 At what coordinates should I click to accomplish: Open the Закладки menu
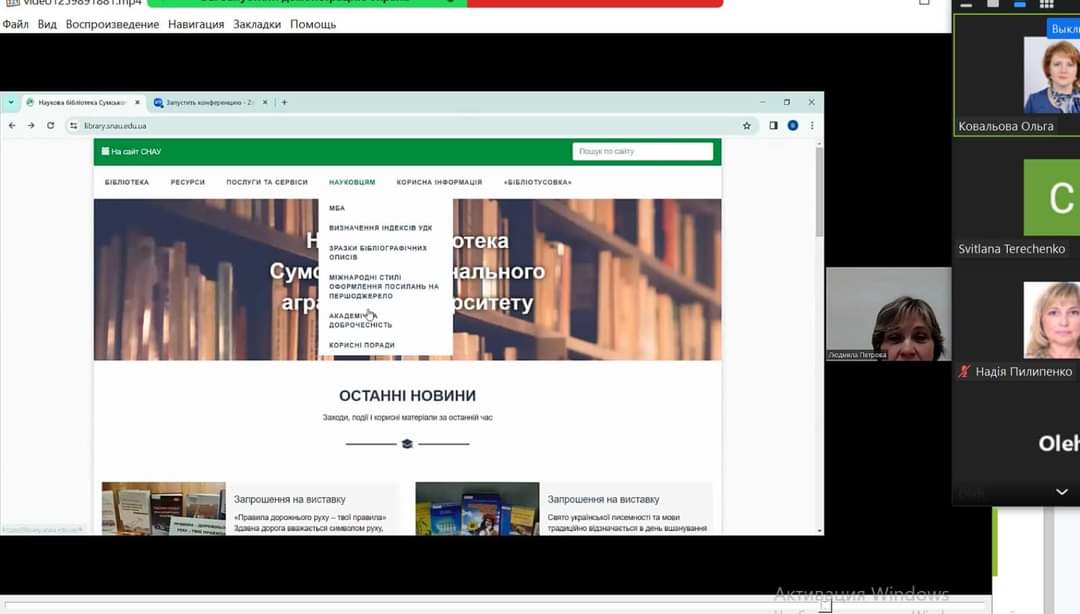[x=257, y=24]
